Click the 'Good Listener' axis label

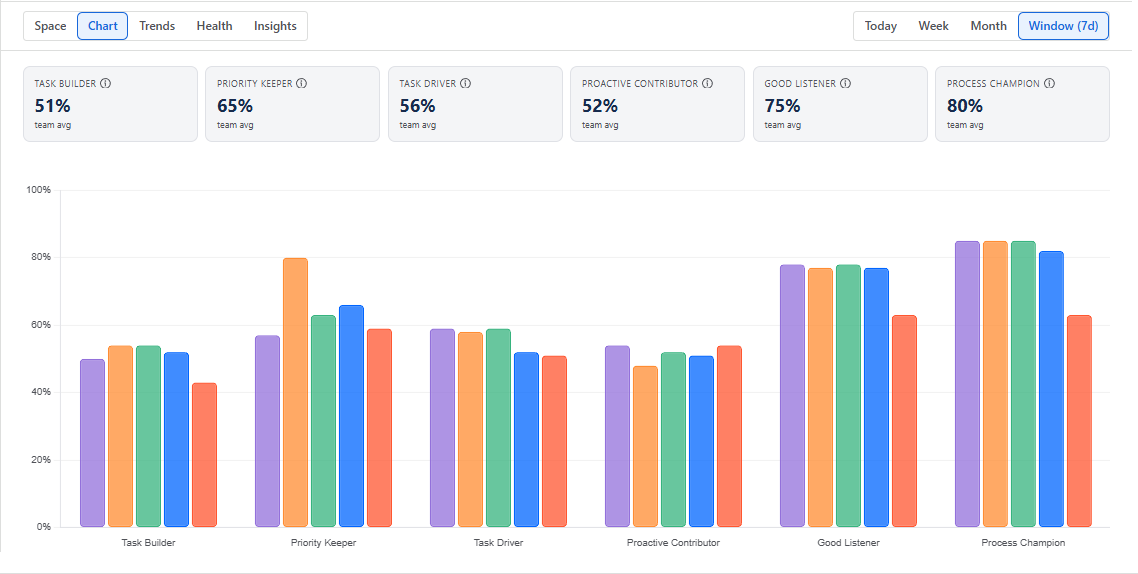coord(848,543)
